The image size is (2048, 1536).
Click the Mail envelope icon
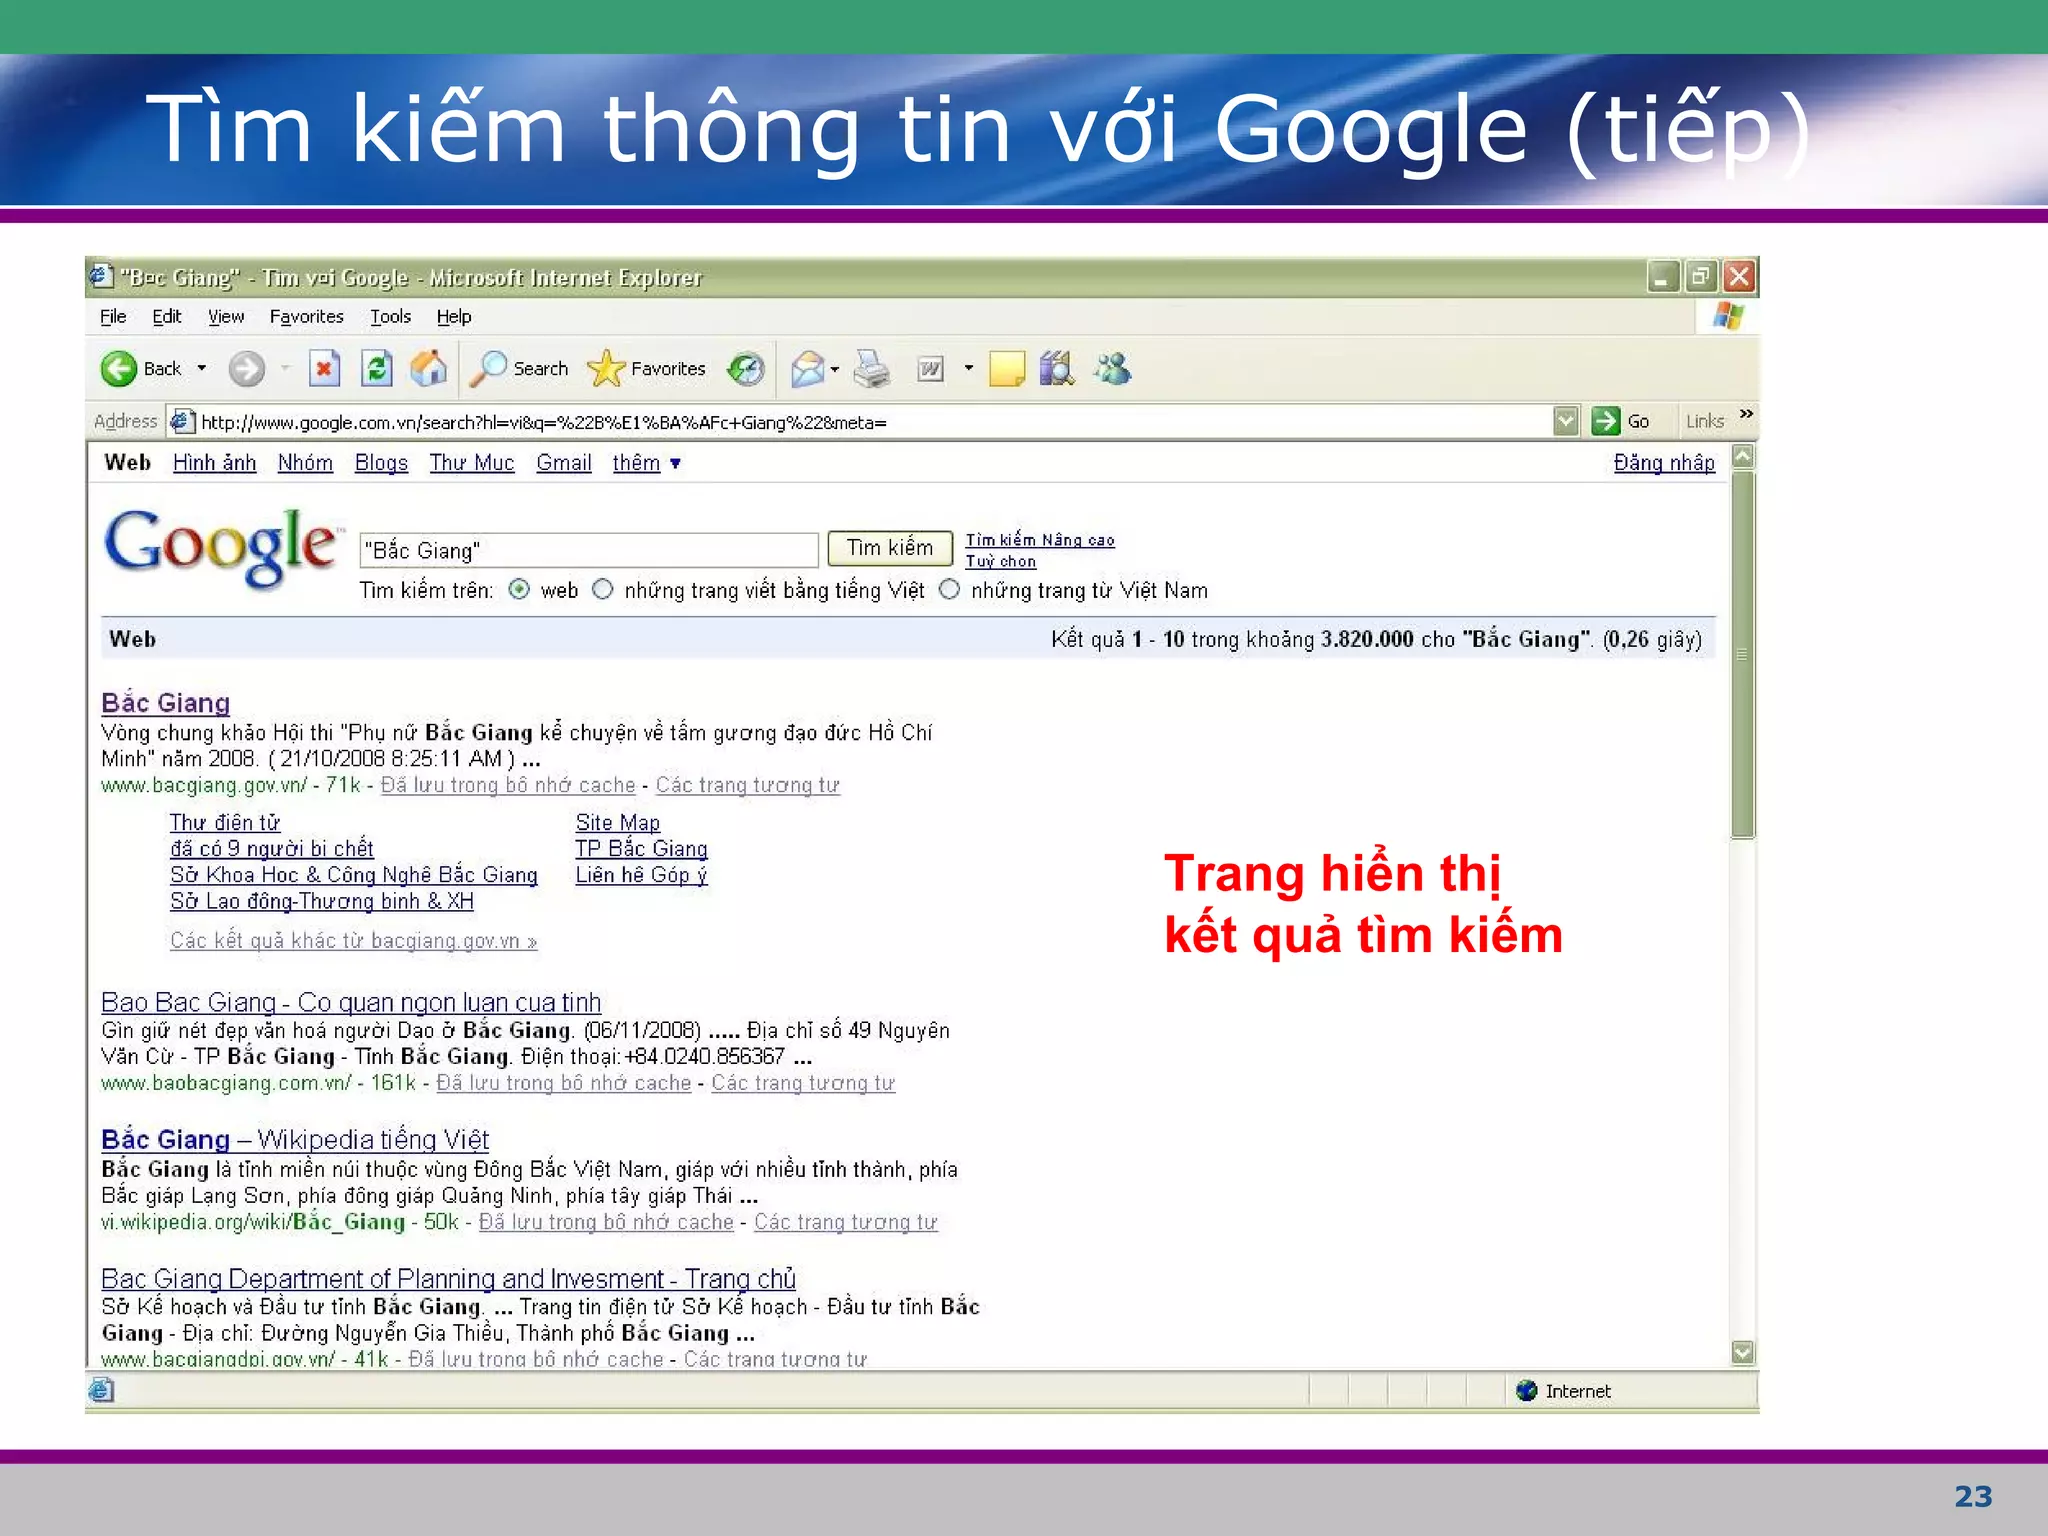807,369
